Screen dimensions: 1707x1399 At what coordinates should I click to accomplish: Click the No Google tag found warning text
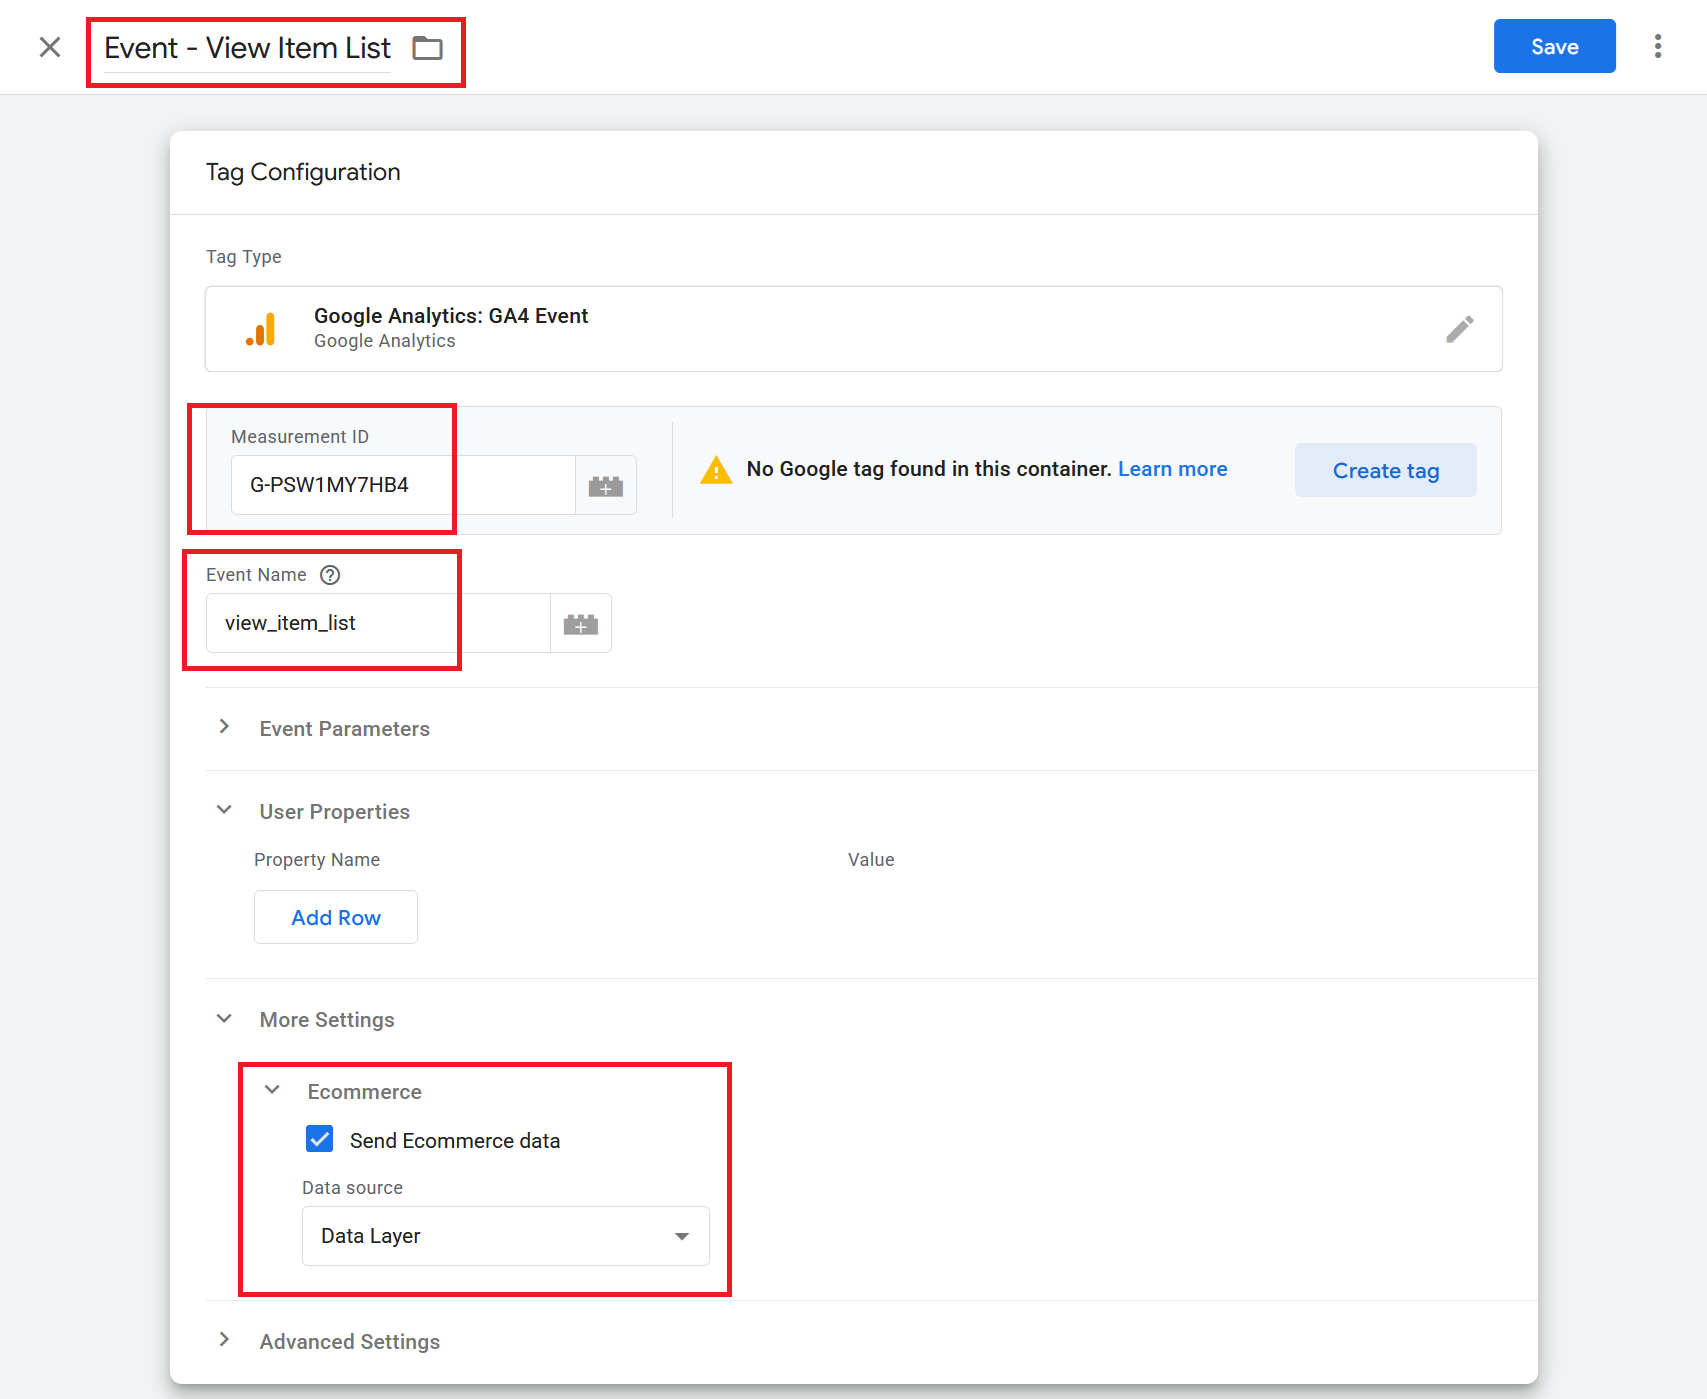[929, 469]
